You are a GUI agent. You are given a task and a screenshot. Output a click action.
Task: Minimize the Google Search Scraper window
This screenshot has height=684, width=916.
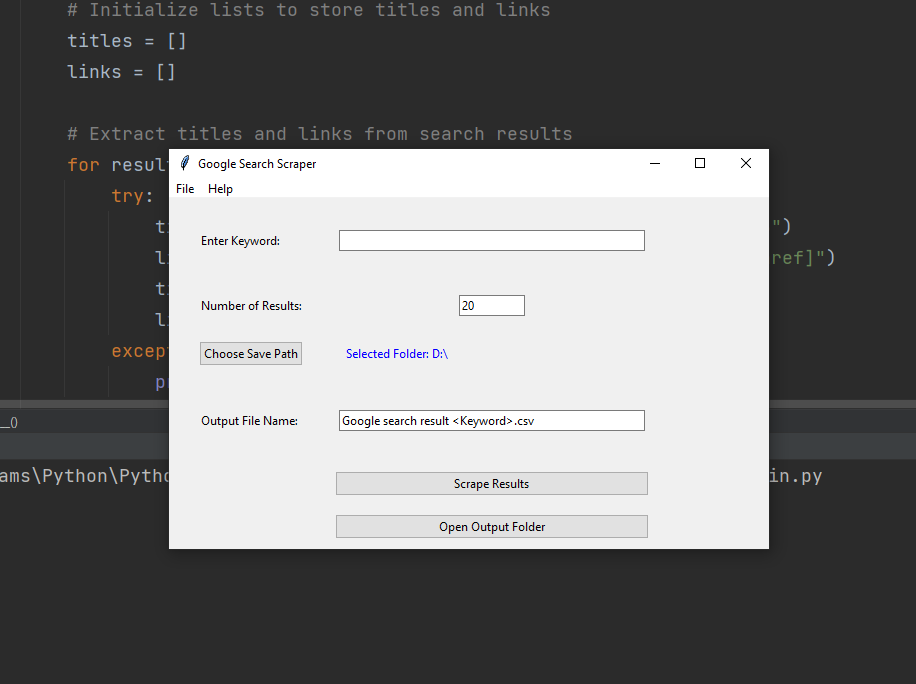click(655, 164)
